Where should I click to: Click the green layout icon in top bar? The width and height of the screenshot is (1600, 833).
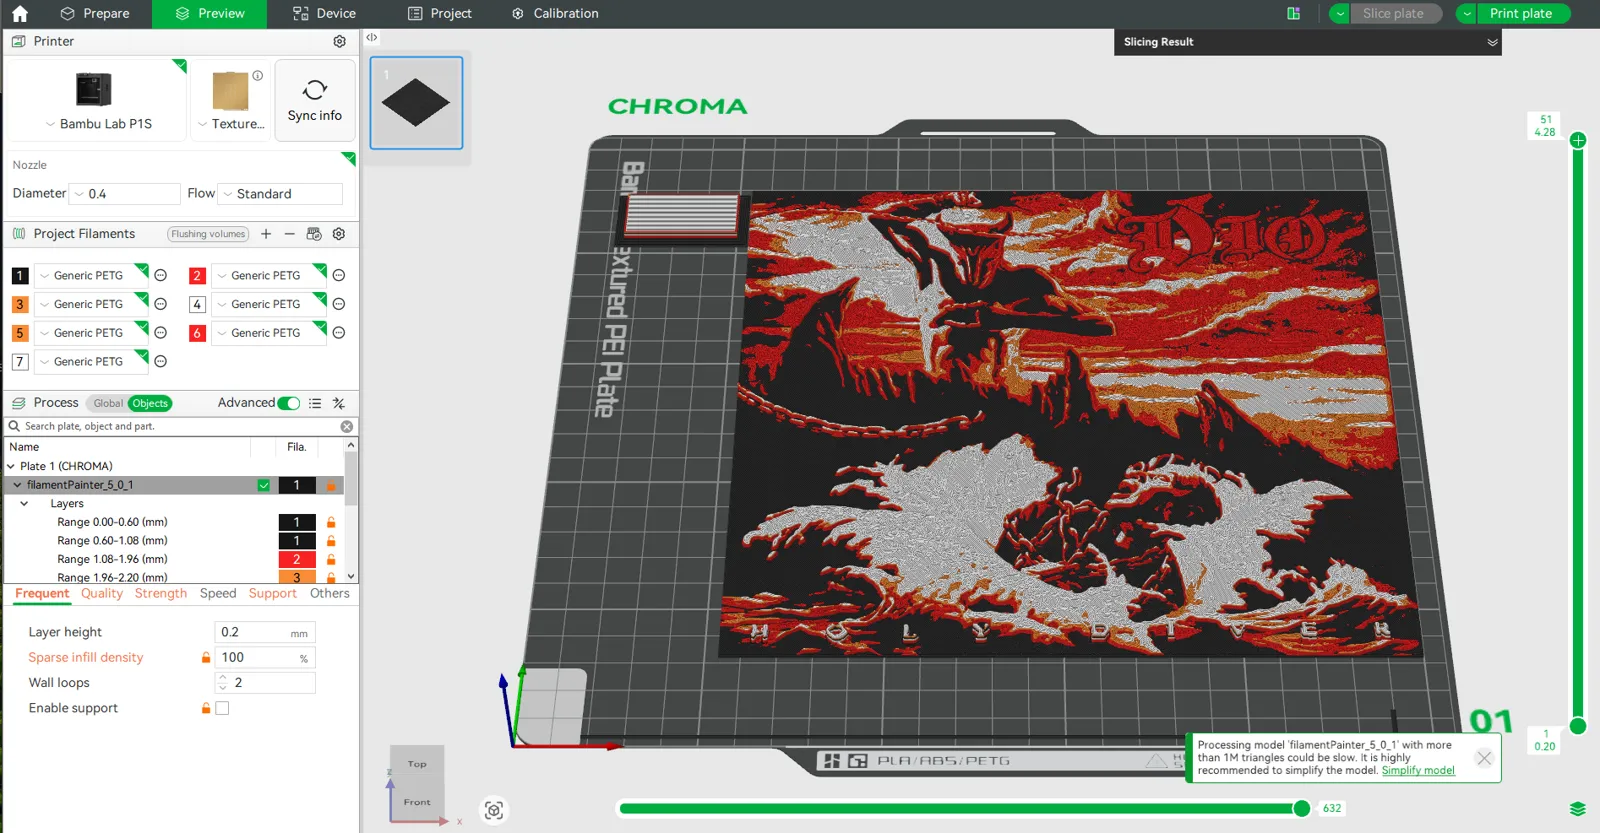coord(1294,14)
